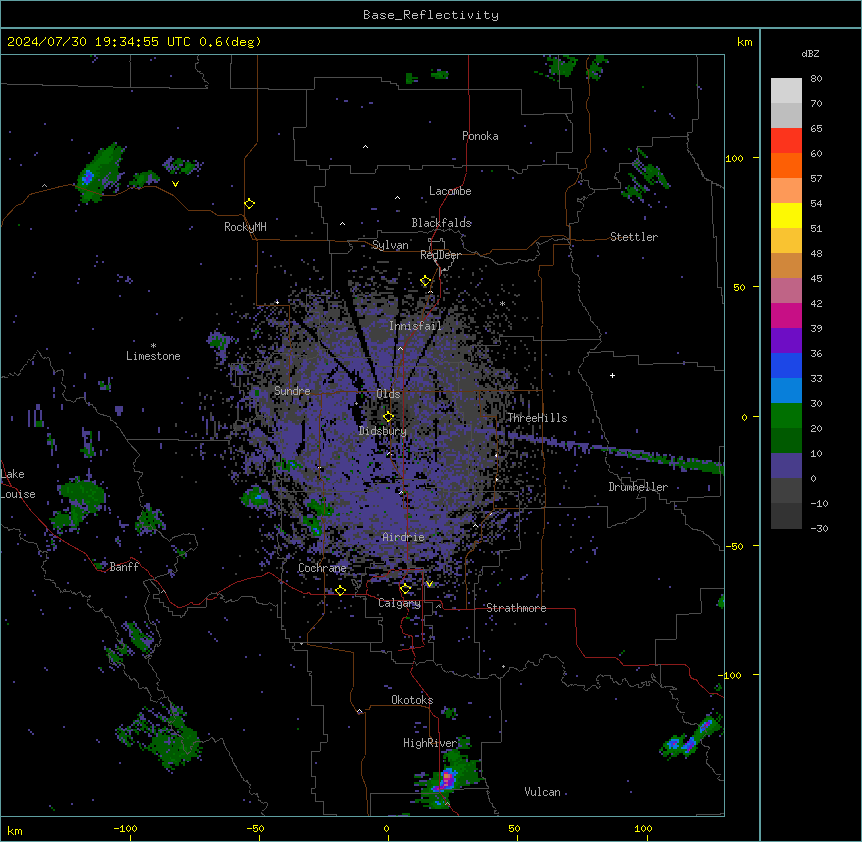Select the purple 36-39 dBZ legend swatch
Image resolution: width=862 pixels, height=842 pixels.
786,341
